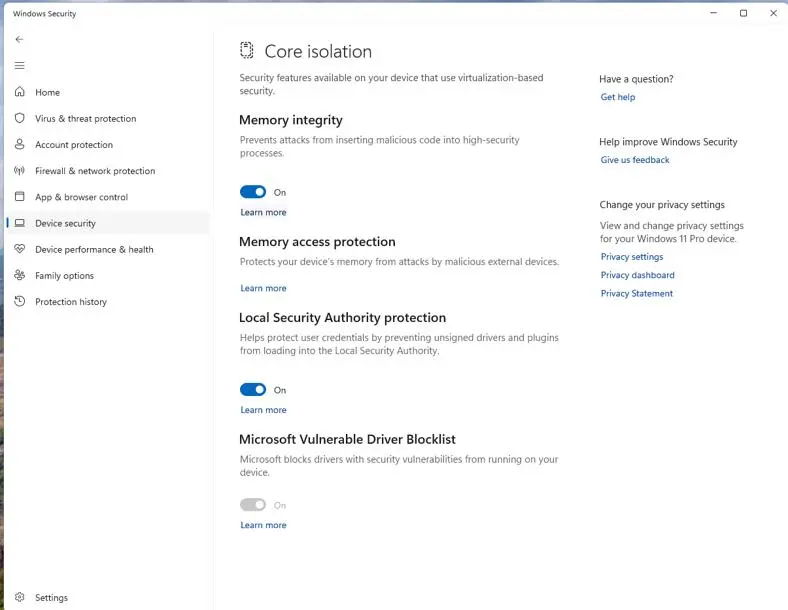Open App & browser control page
This screenshot has width=788, height=610.
click(x=81, y=197)
